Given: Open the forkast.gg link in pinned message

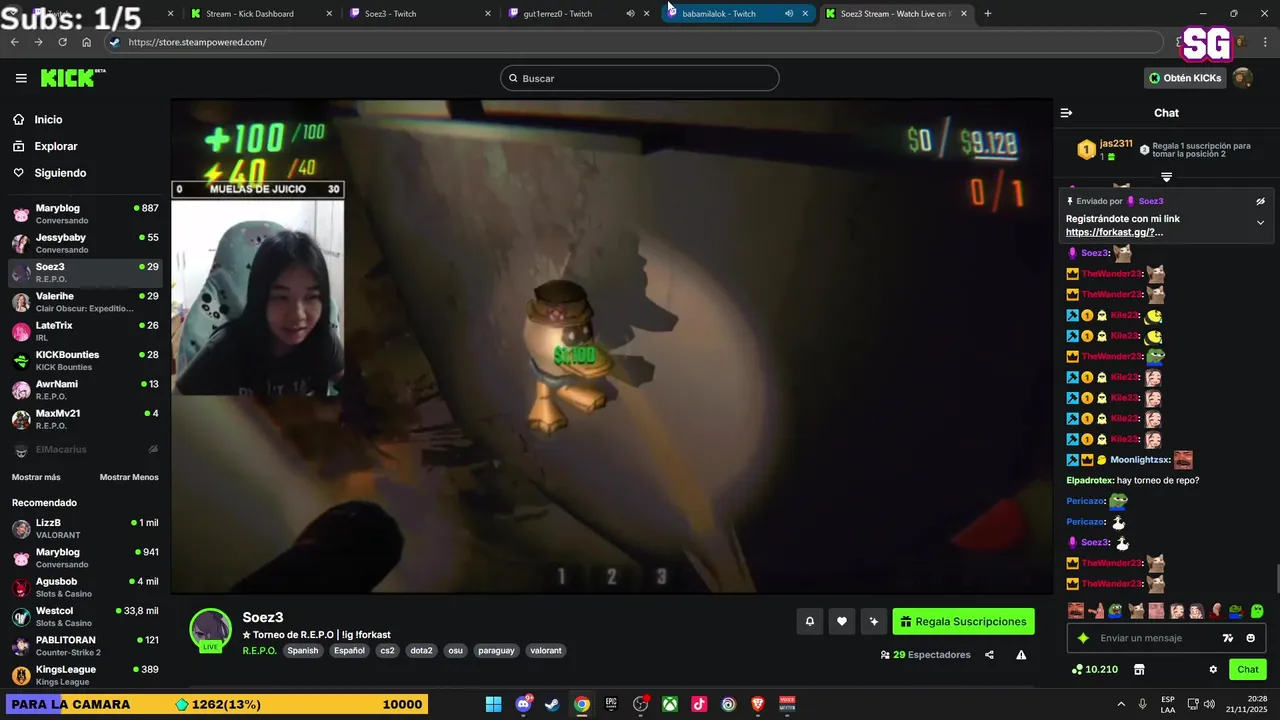Looking at the screenshot, I should click(x=1114, y=232).
